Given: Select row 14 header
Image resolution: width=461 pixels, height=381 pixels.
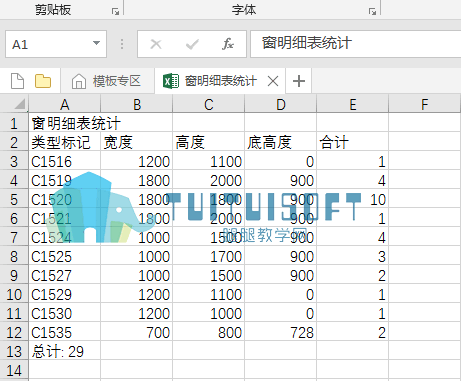Looking at the screenshot, I should click(14, 370).
